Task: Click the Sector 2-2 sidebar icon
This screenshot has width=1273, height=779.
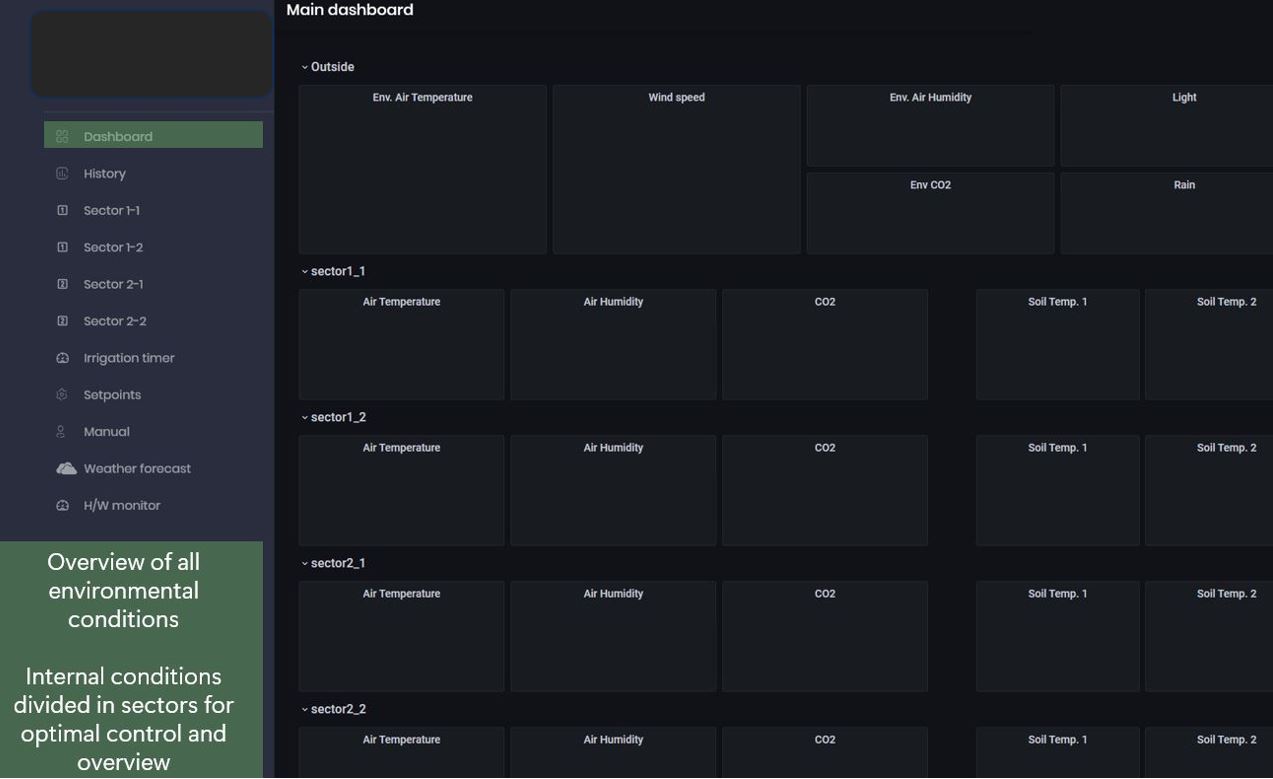Action: click(62, 321)
